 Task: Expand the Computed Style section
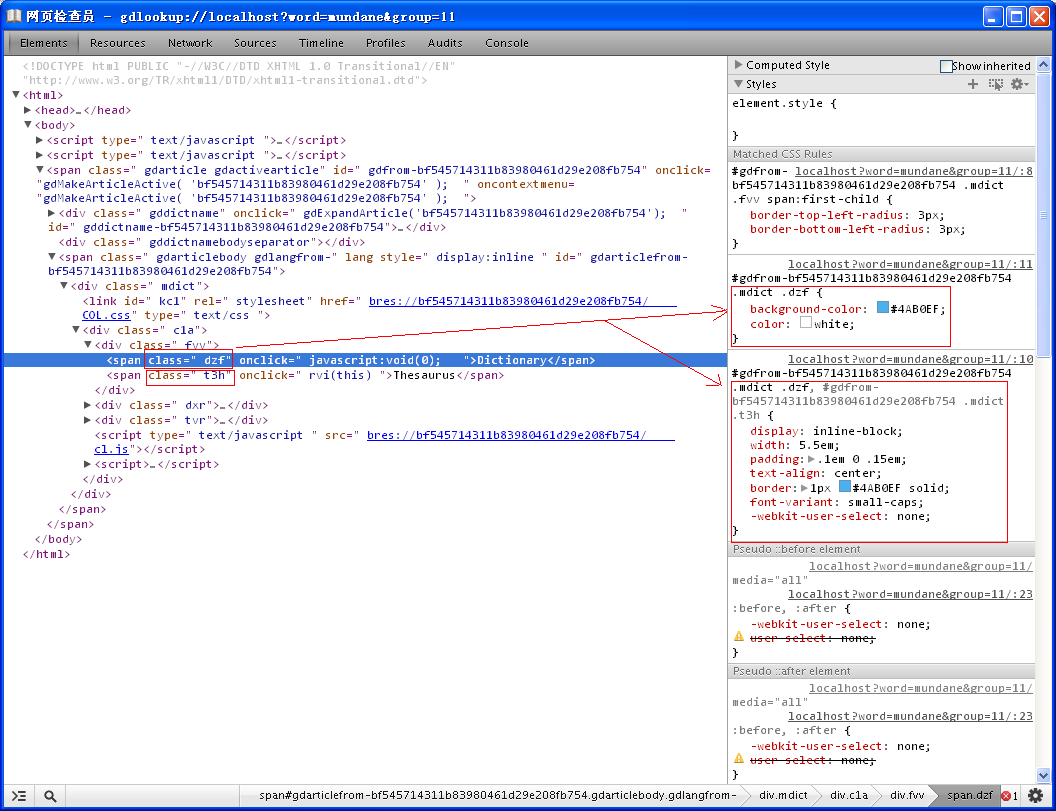738,65
